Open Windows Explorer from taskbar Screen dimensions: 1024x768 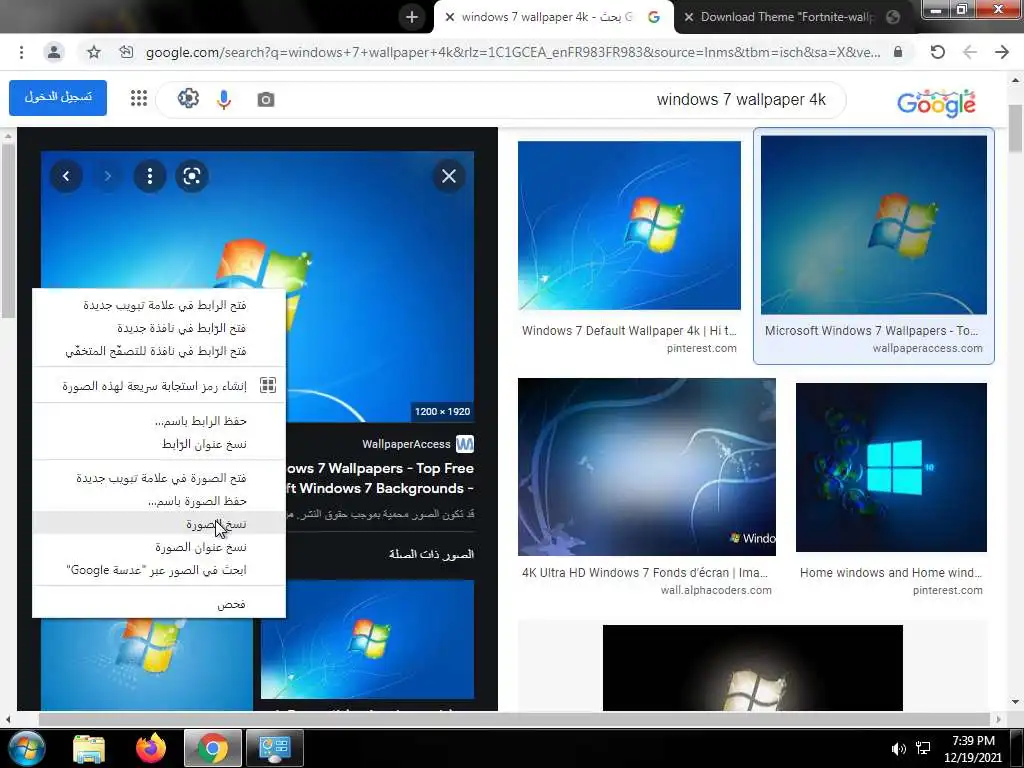point(89,748)
